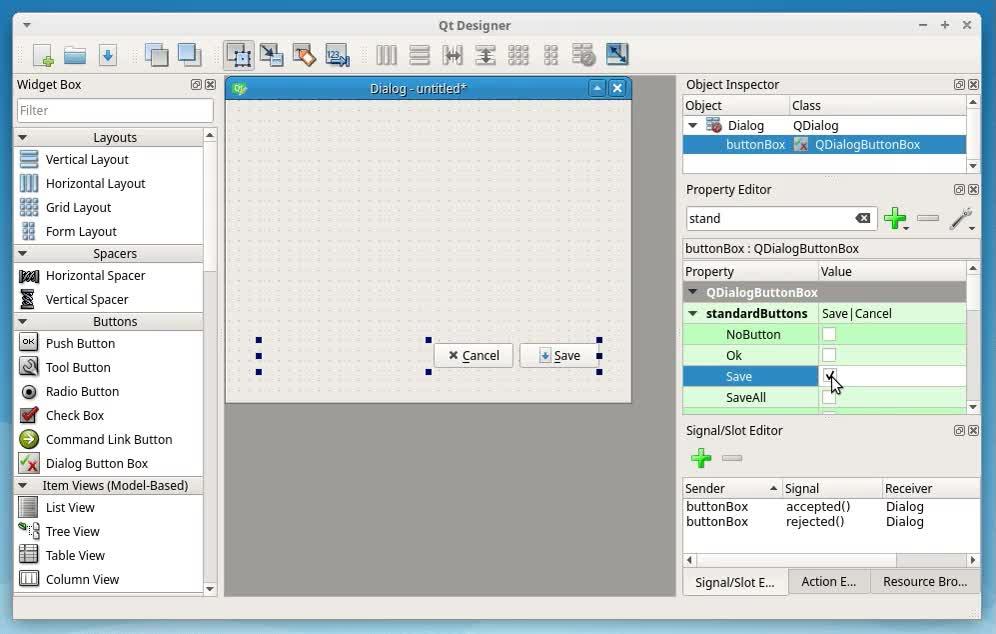This screenshot has height=634, width=996.
Task: Click the Widget Box filter field
Action: [115, 111]
